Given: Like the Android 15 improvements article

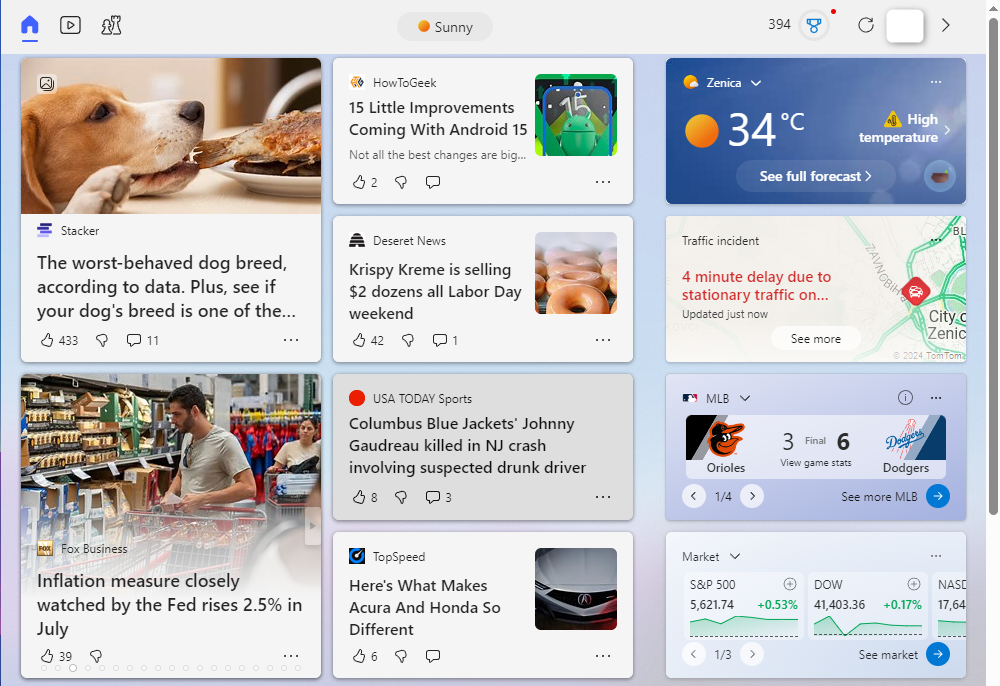Looking at the screenshot, I should tap(359, 182).
